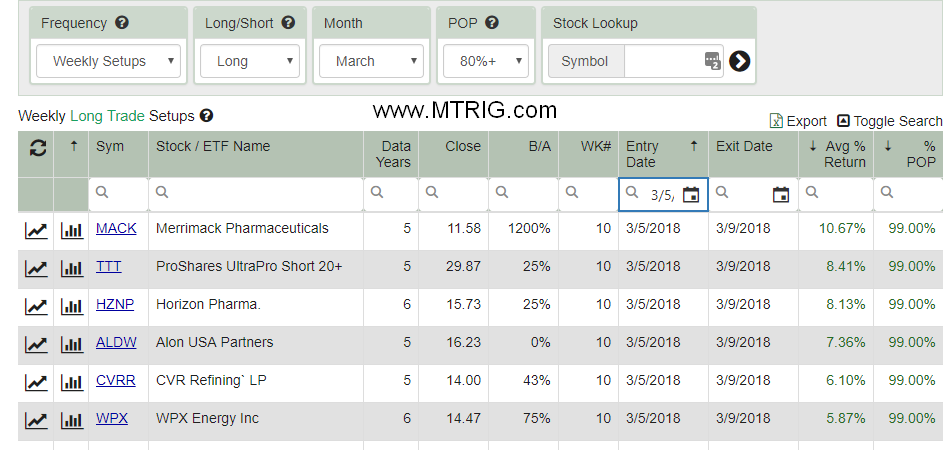
Task: Open bar chart for ALDW row
Action: pos(72,345)
